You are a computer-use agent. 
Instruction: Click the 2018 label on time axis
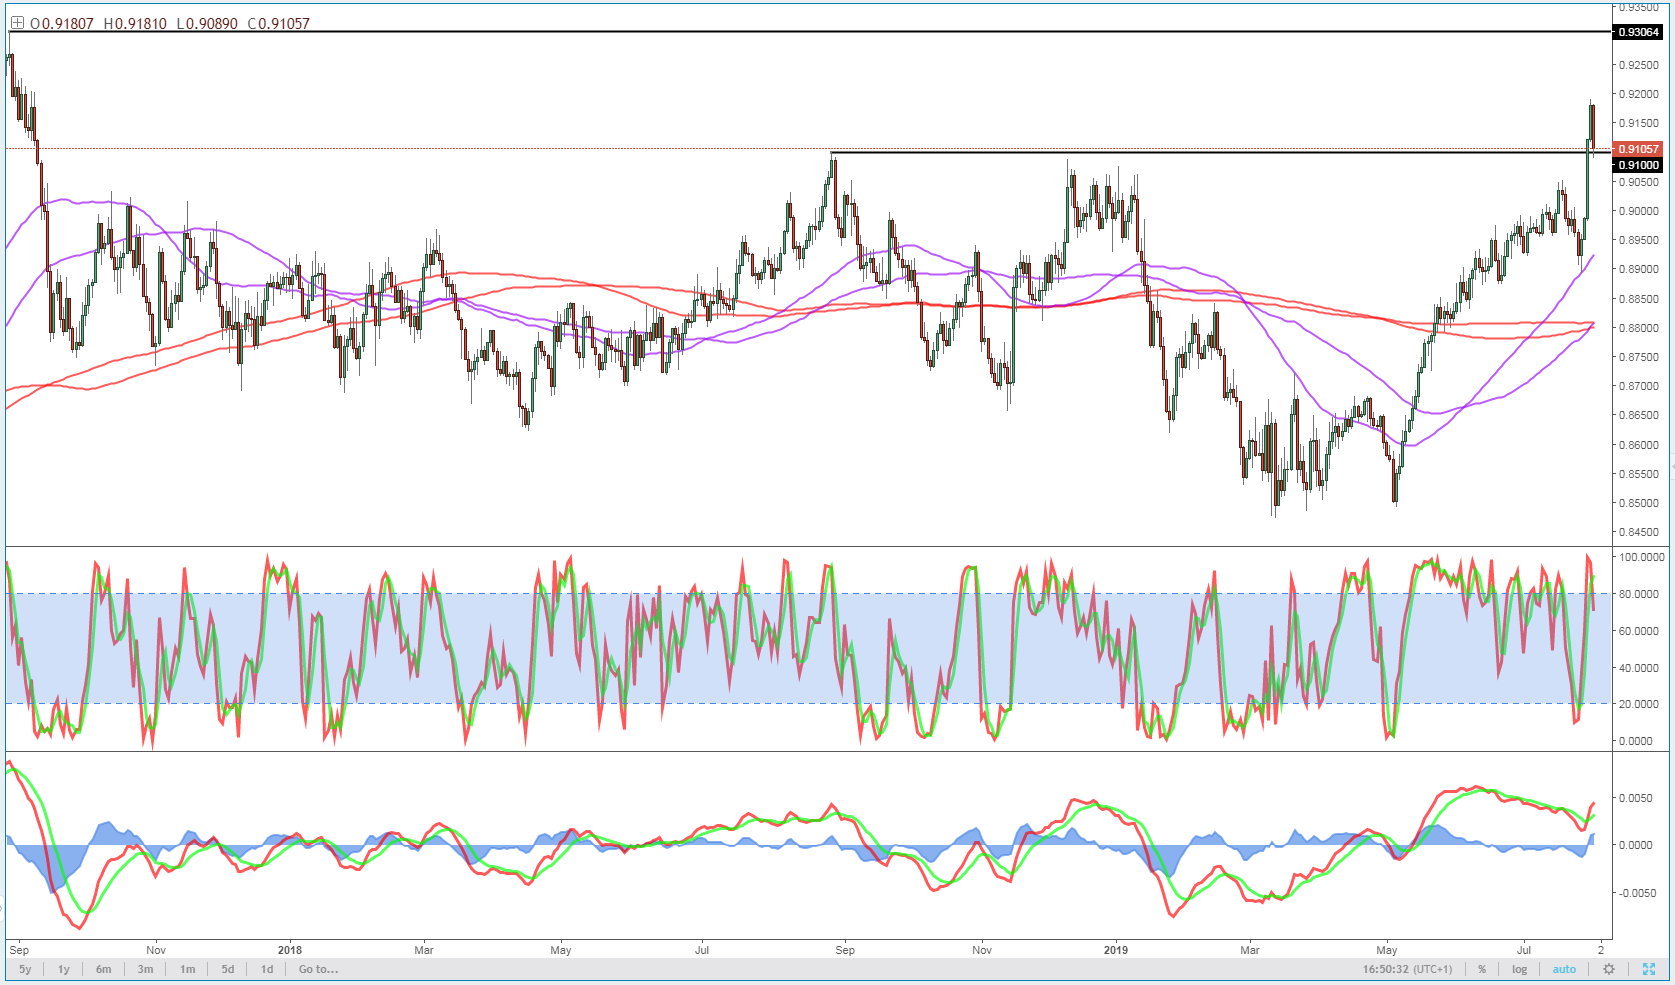point(289,950)
